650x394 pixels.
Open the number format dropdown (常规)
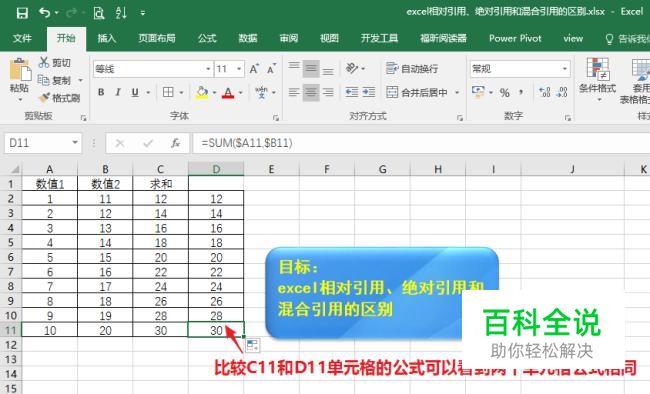point(565,69)
